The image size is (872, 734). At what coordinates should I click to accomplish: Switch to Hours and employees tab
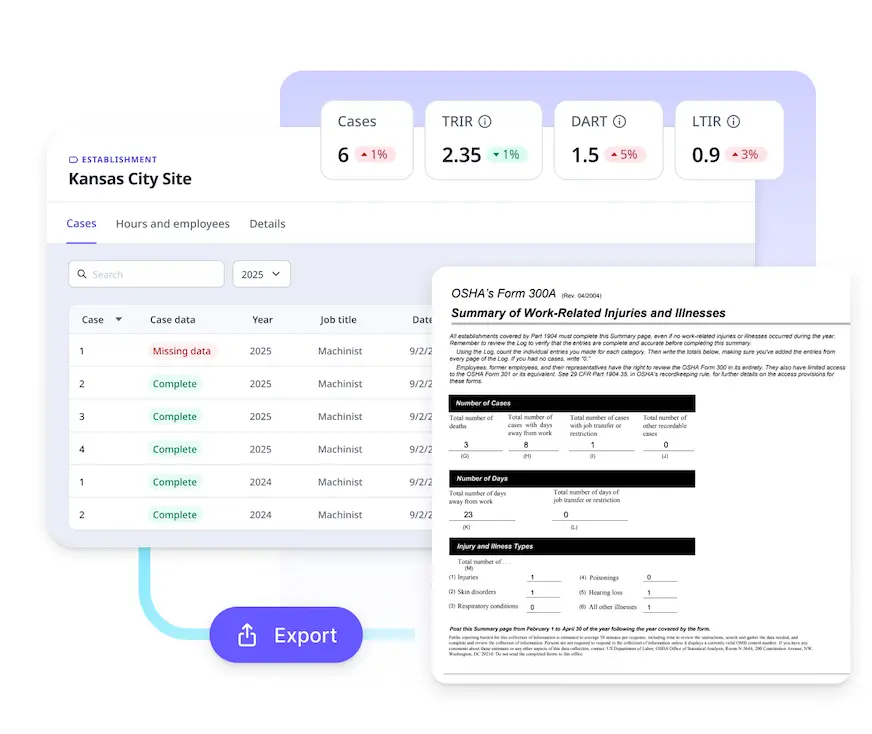[x=172, y=224]
